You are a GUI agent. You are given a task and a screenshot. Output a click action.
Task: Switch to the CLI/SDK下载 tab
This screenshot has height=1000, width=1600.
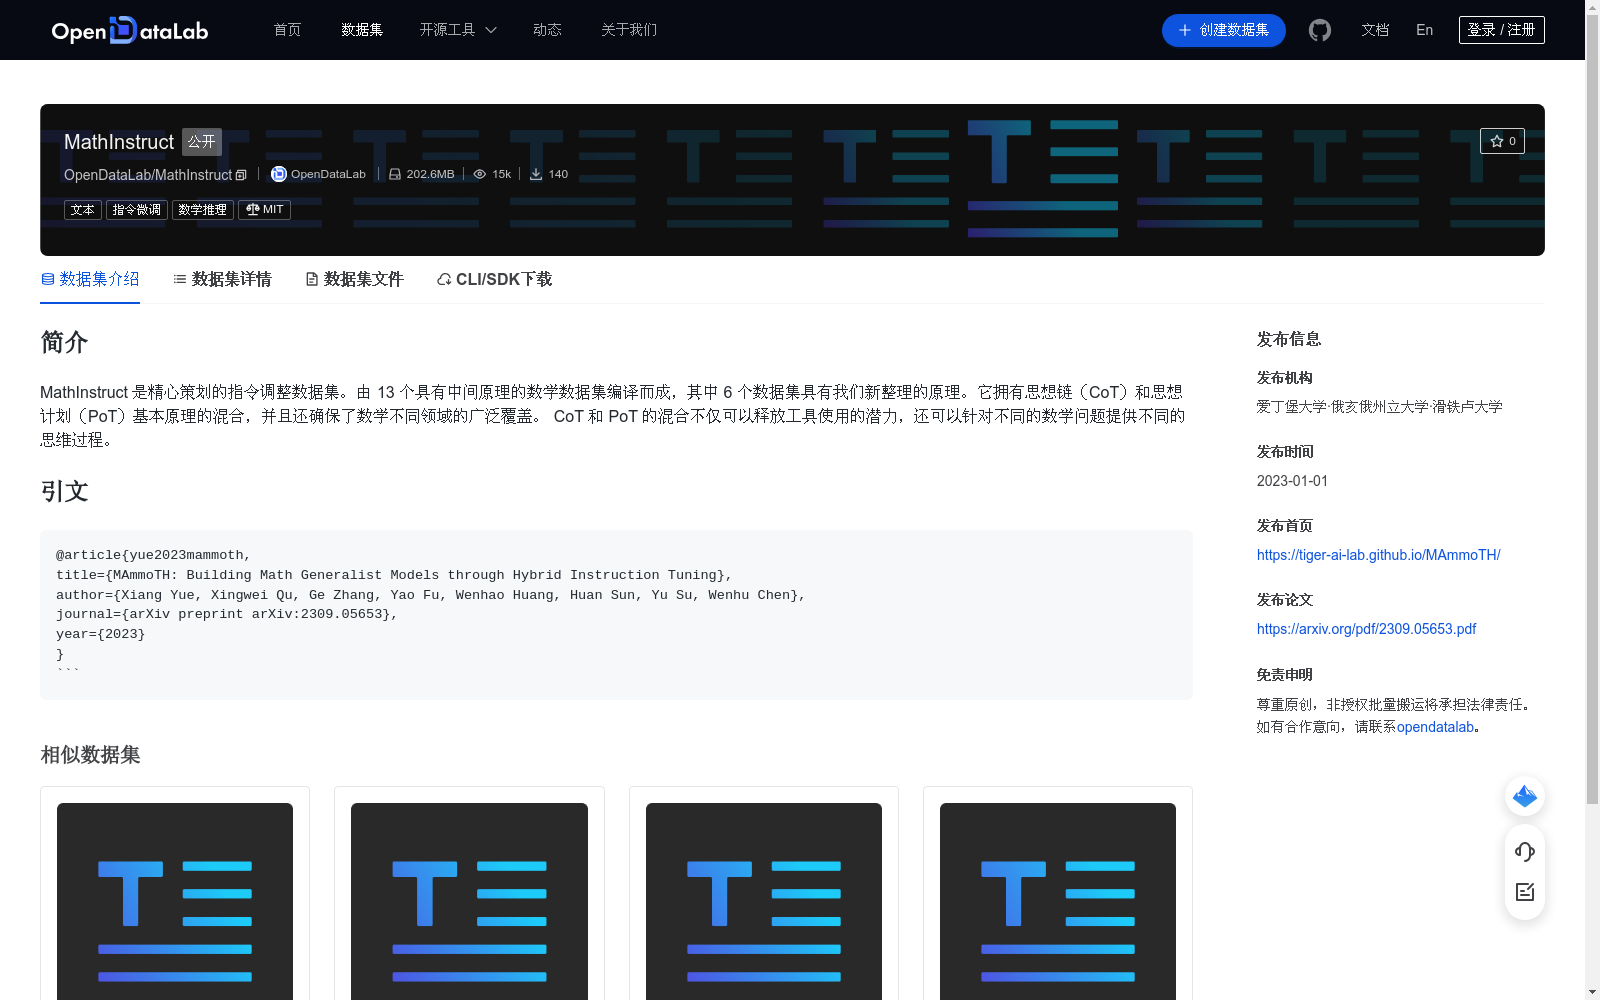(493, 279)
